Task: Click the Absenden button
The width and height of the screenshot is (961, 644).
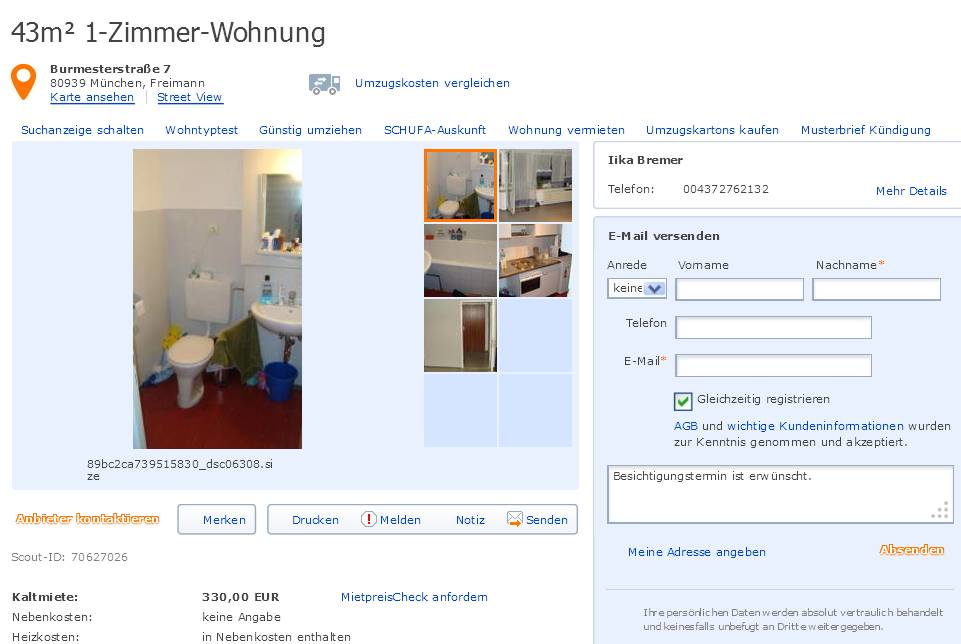Action: coord(911,550)
